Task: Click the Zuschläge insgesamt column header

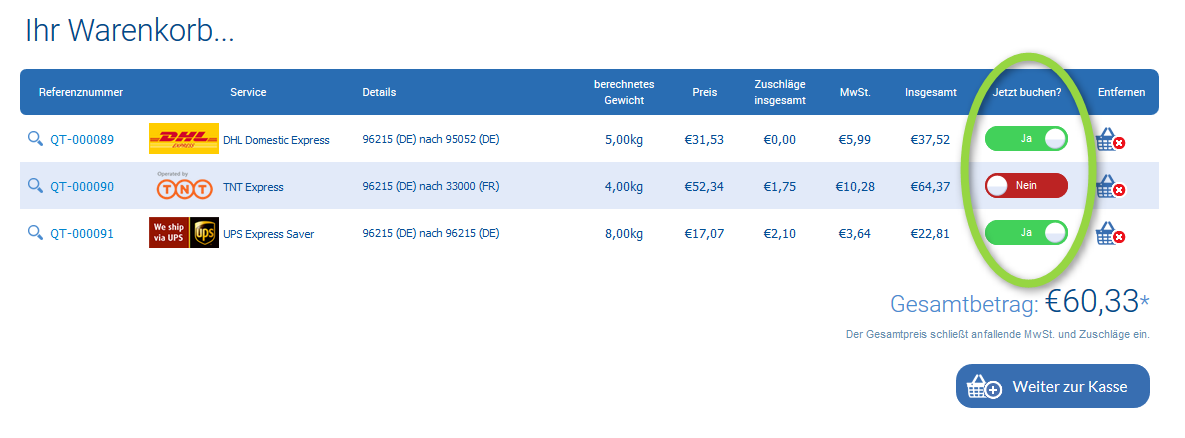Action: point(780,92)
